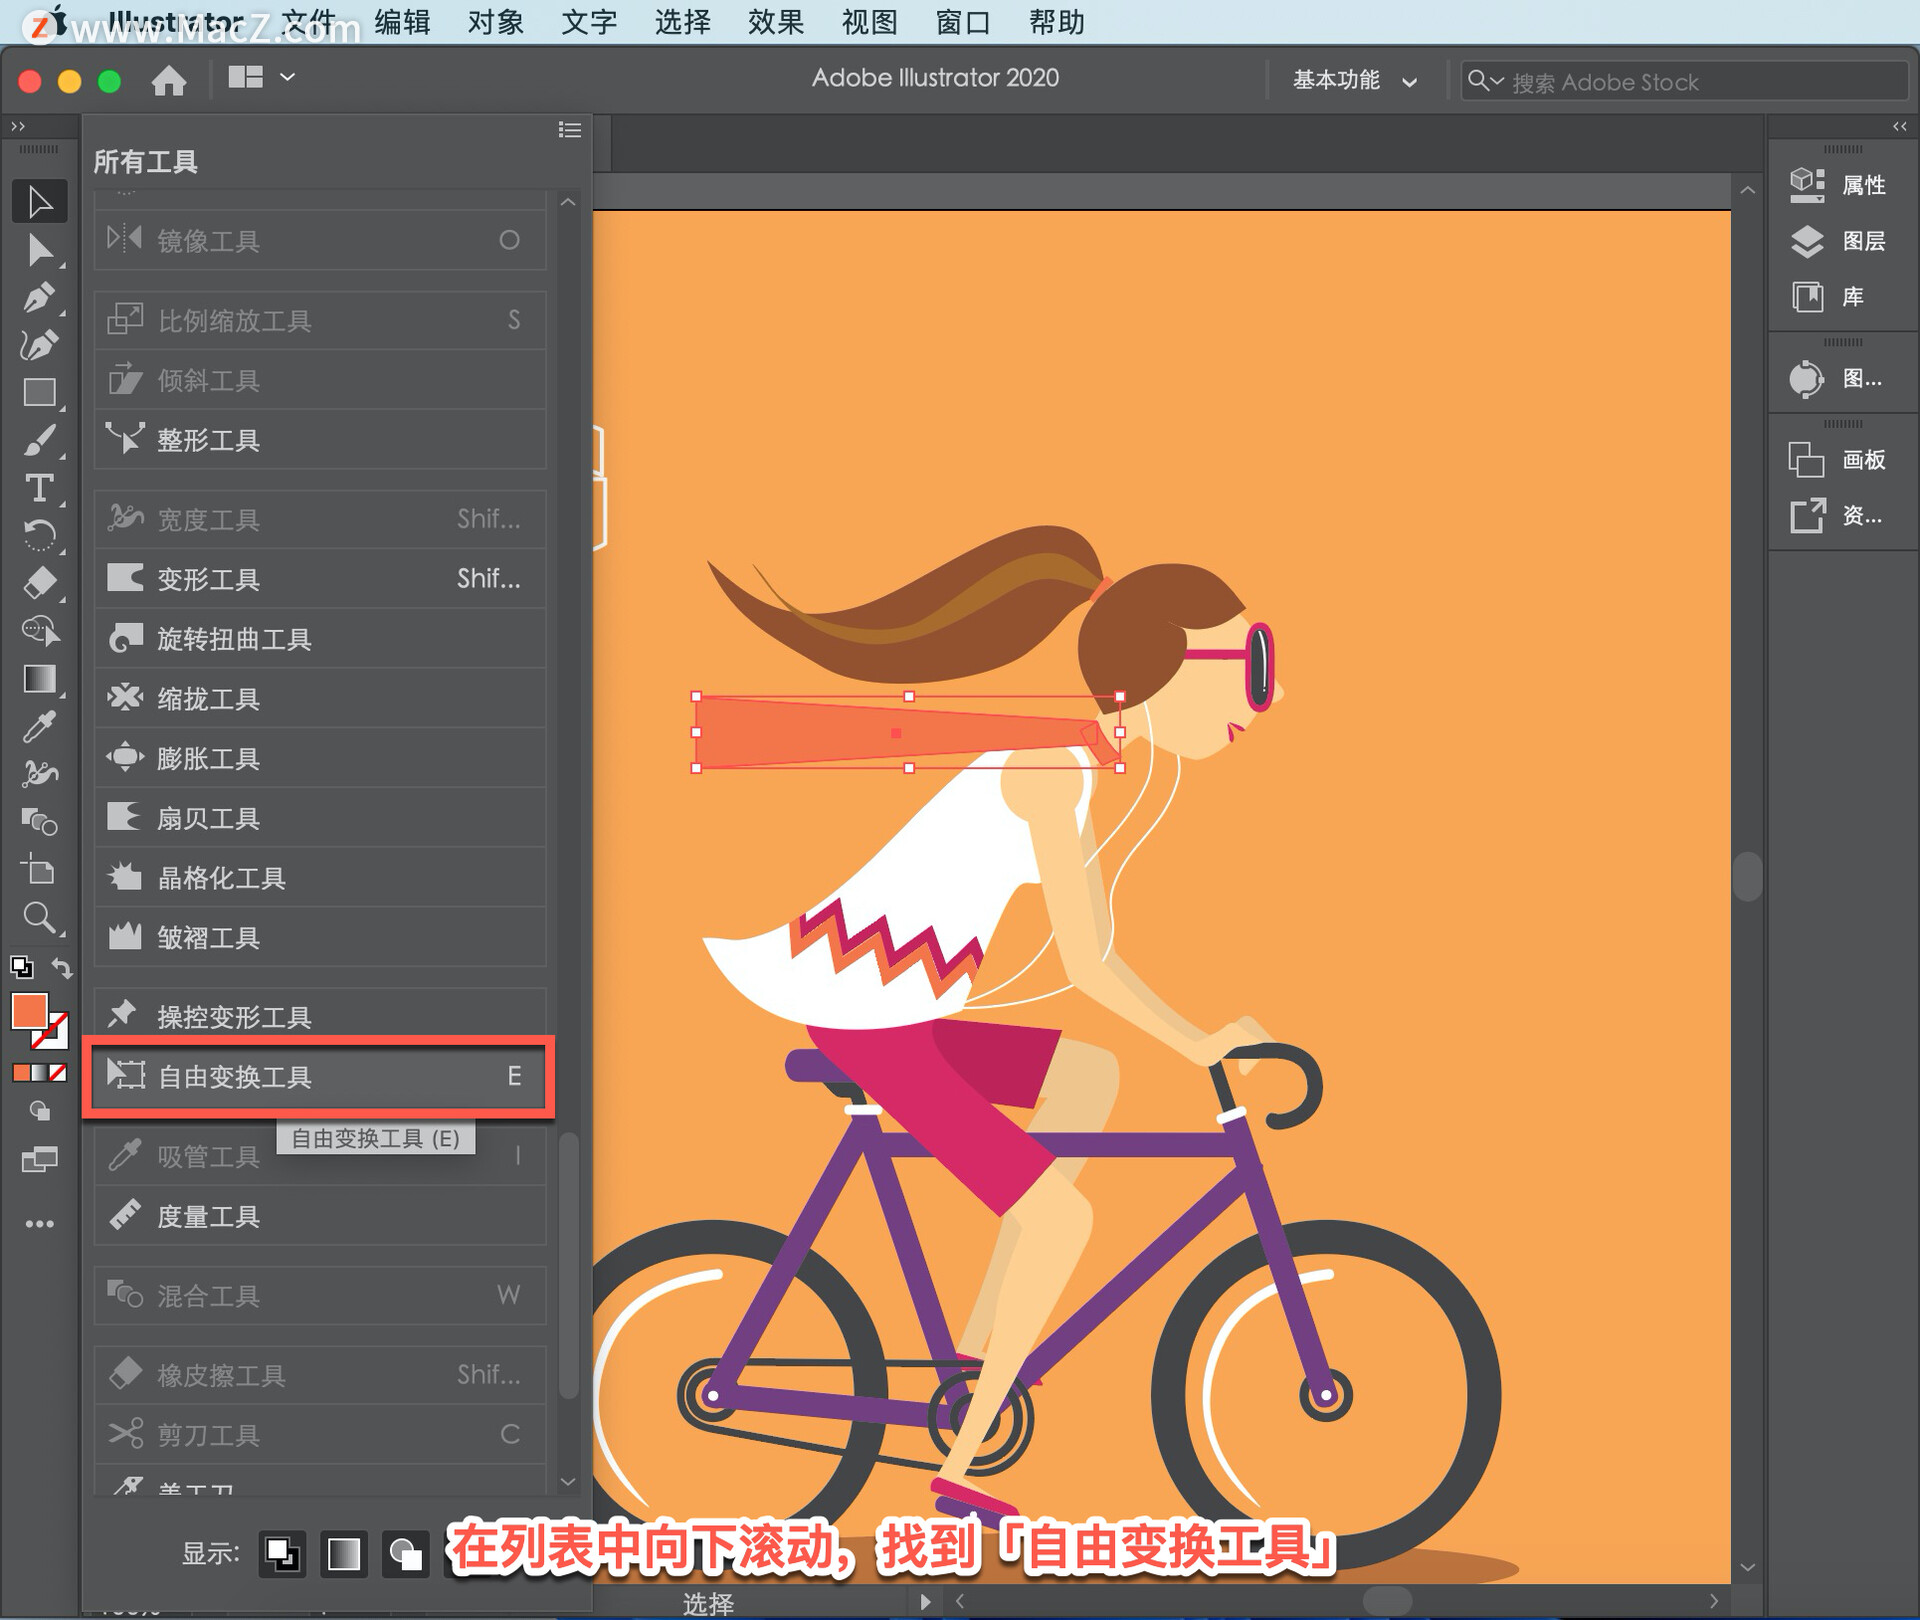Open the Adobe Stock search options dropdown

[x=1486, y=81]
